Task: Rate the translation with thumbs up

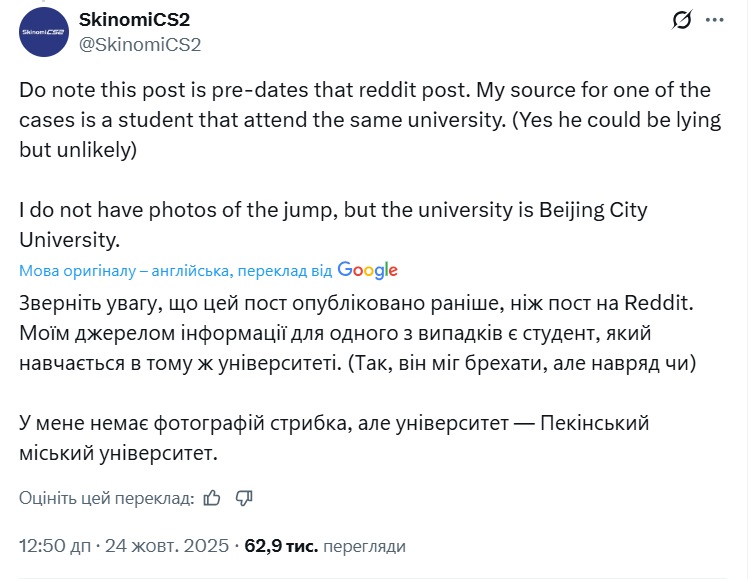Action: tap(212, 497)
